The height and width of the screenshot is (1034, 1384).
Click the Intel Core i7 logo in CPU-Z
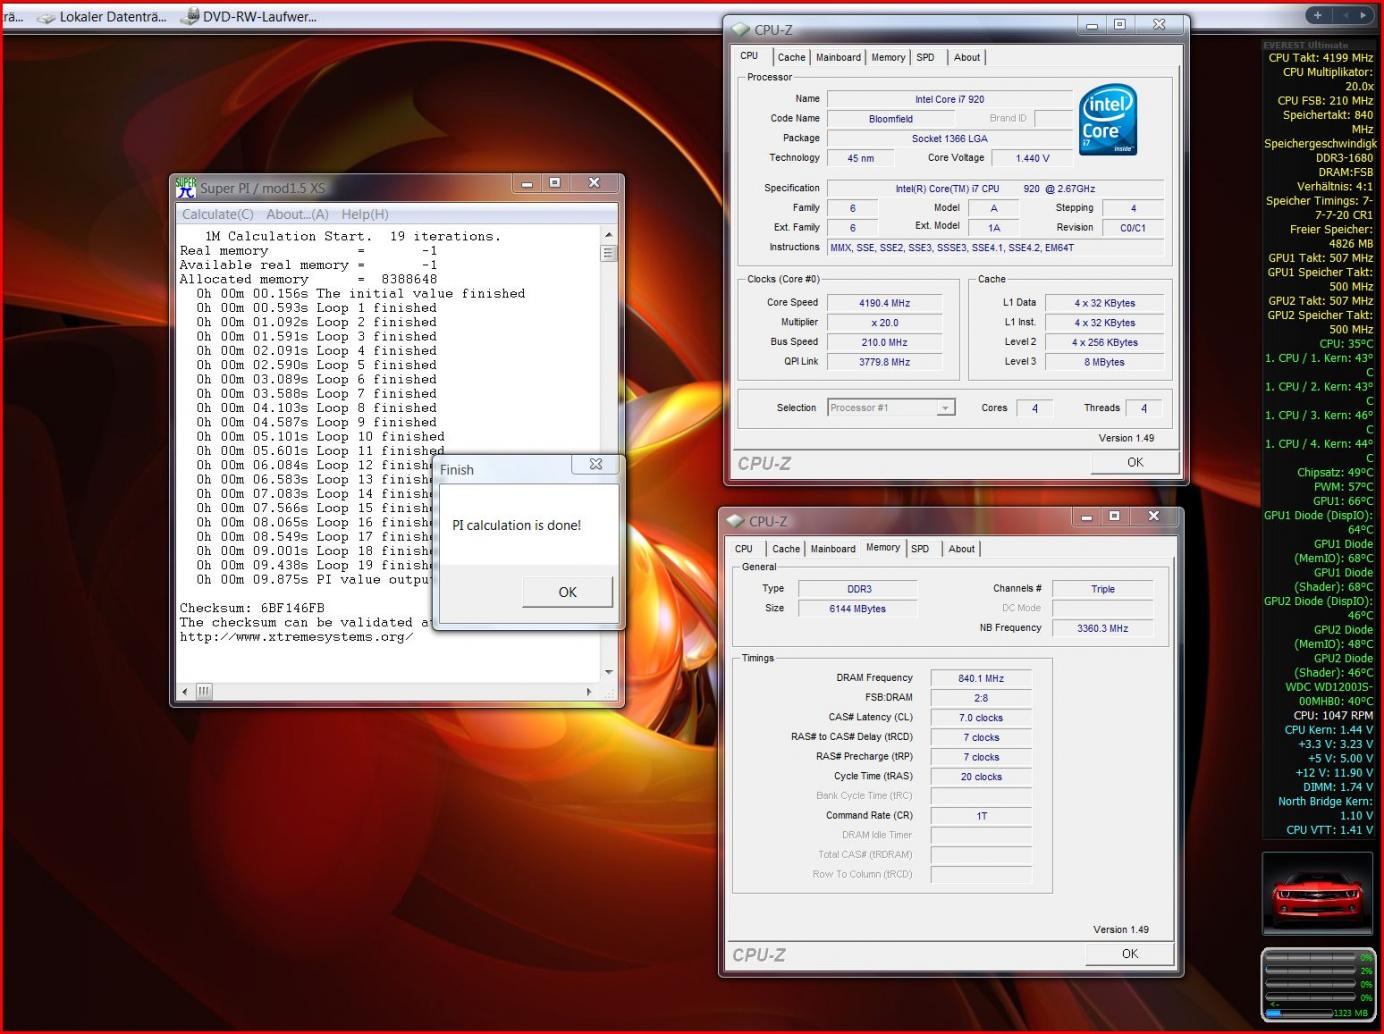(x=1108, y=121)
